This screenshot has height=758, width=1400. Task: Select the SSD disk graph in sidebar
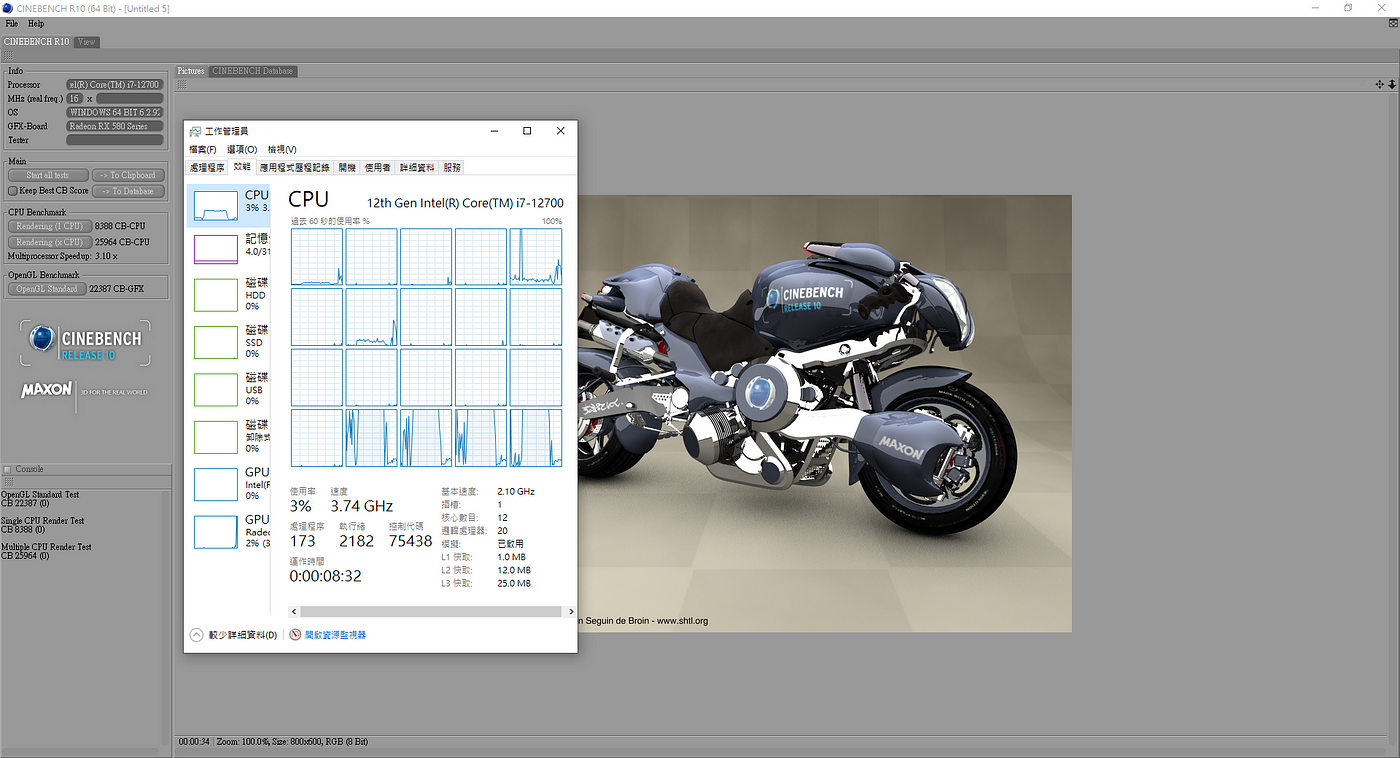[216, 342]
